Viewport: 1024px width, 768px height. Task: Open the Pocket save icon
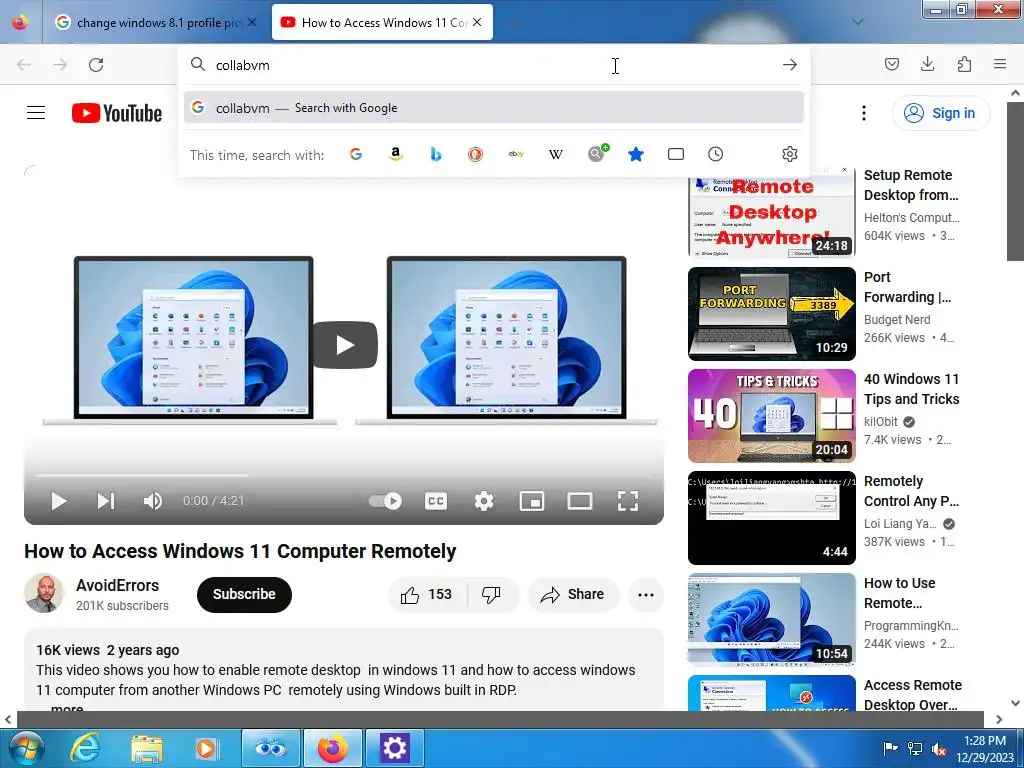892,64
